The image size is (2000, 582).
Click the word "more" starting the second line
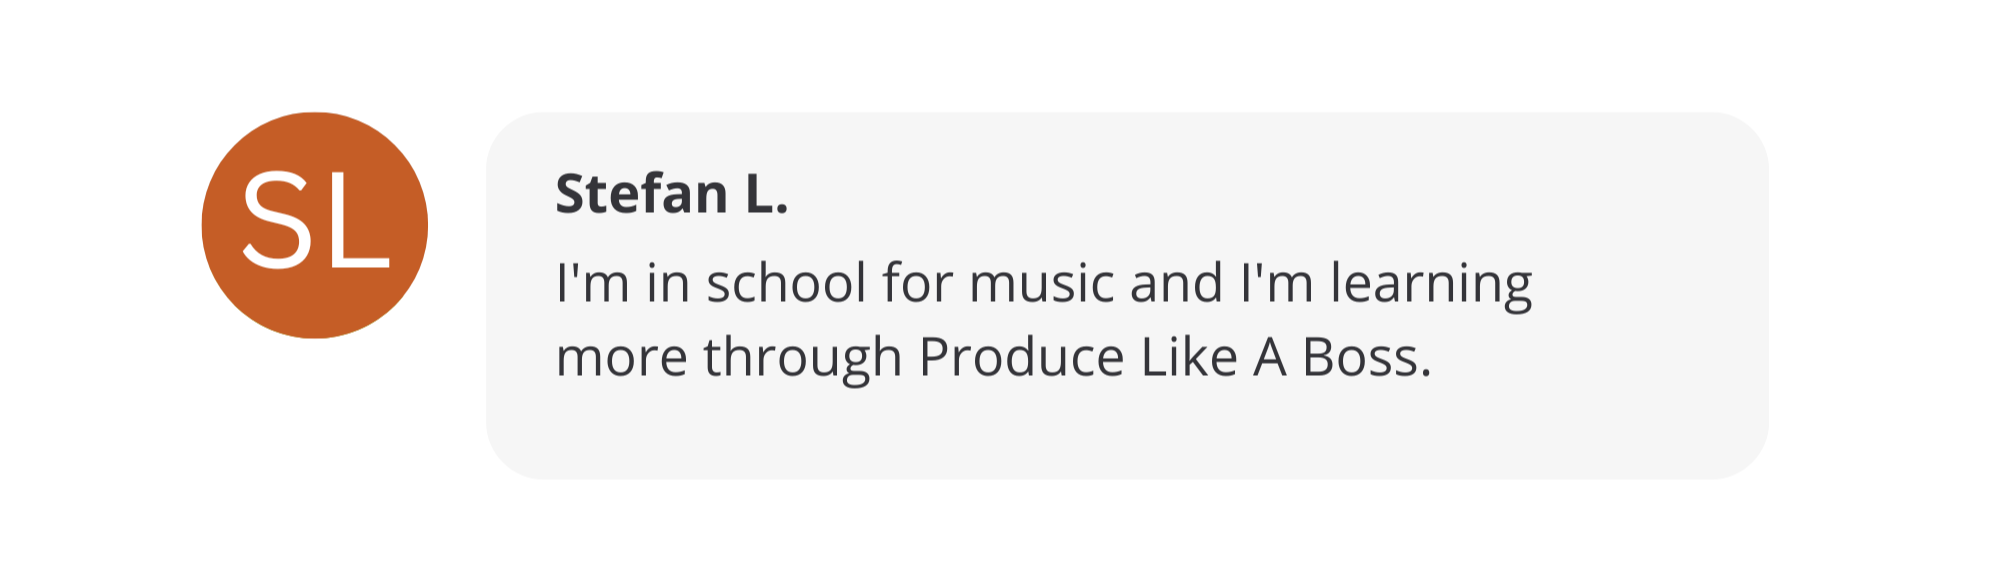(621, 358)
